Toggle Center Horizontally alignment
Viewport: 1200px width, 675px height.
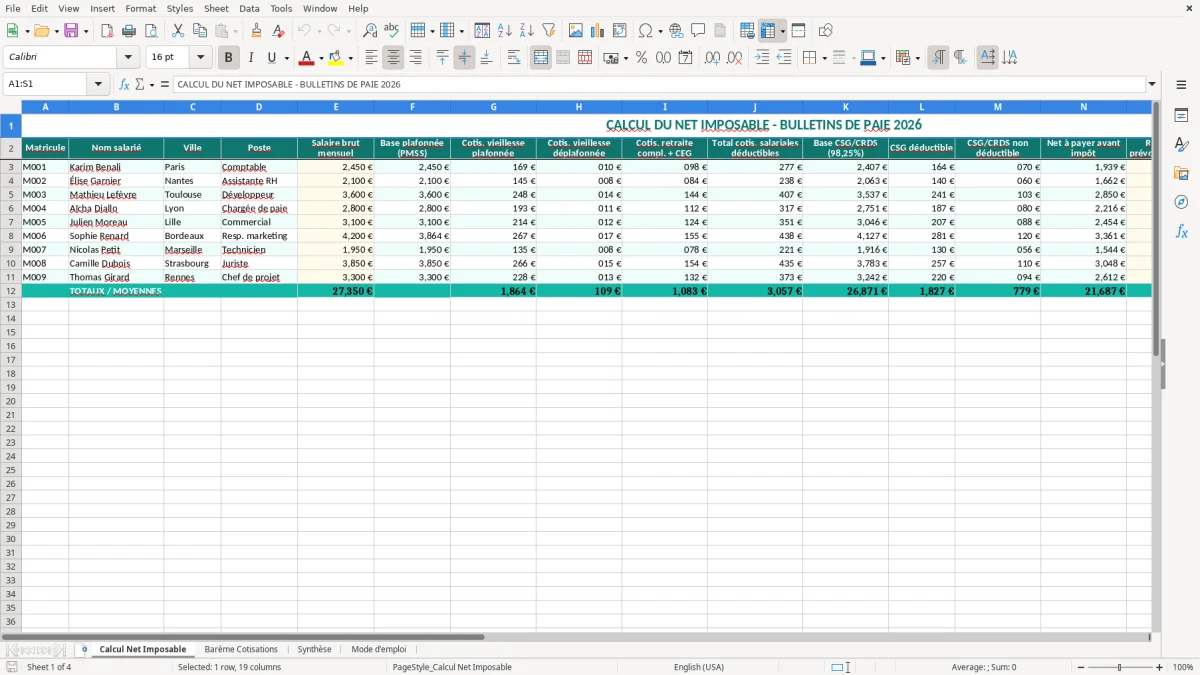tap(394, 58)
